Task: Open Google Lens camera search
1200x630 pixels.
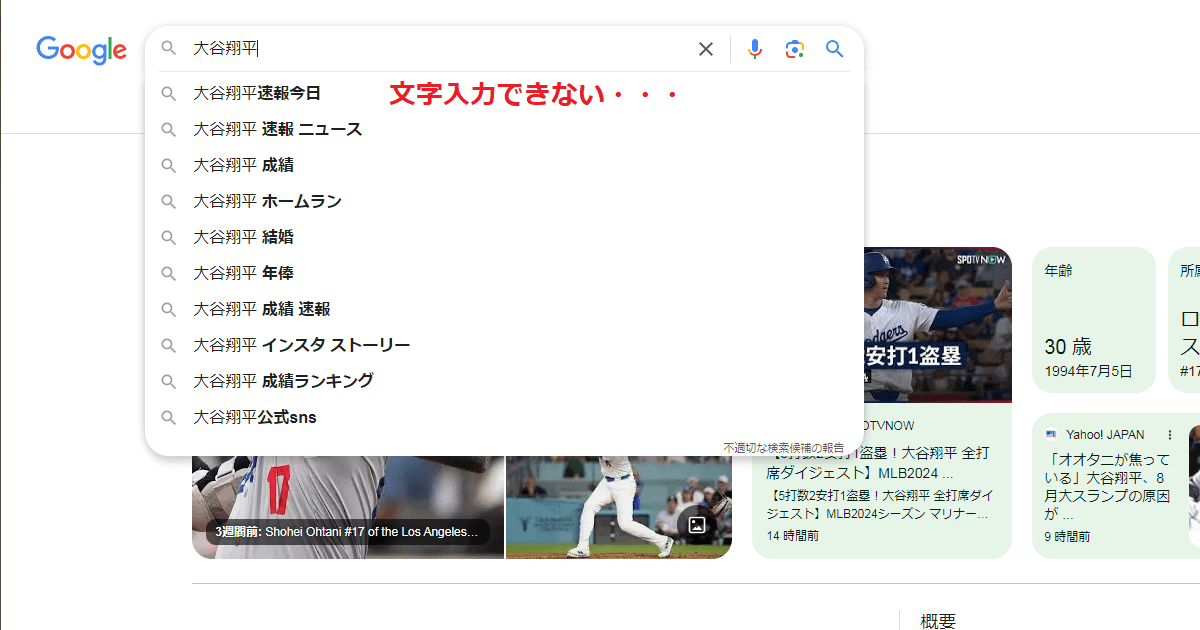Action: pos(795,48)
